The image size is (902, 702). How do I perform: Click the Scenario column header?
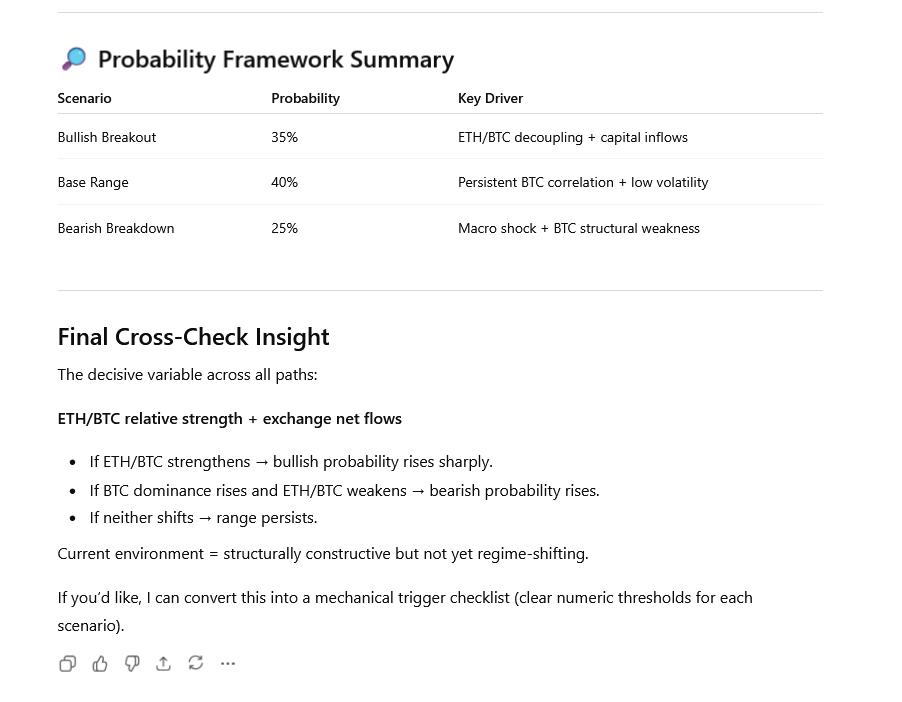pos(85,98)
